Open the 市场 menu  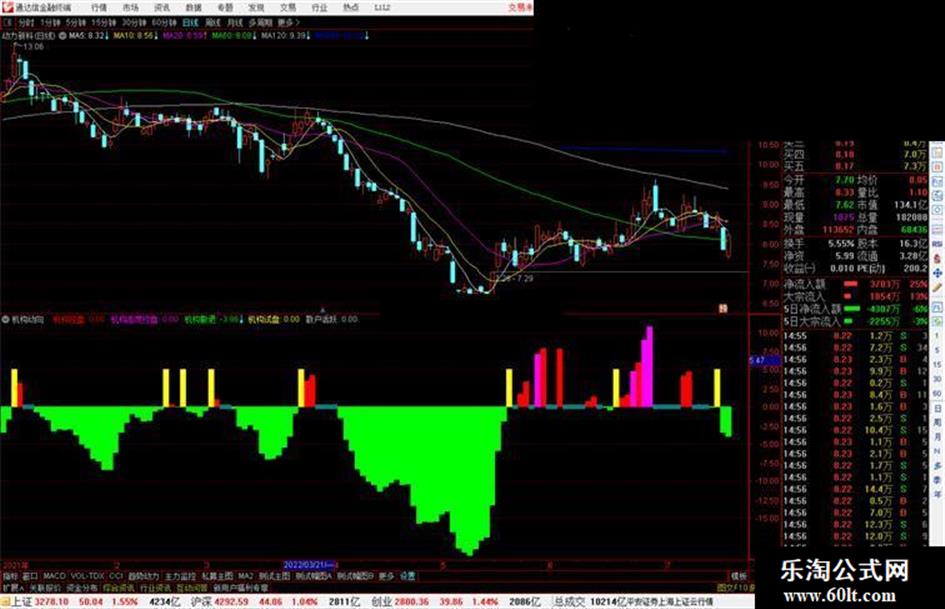[130, 8]
